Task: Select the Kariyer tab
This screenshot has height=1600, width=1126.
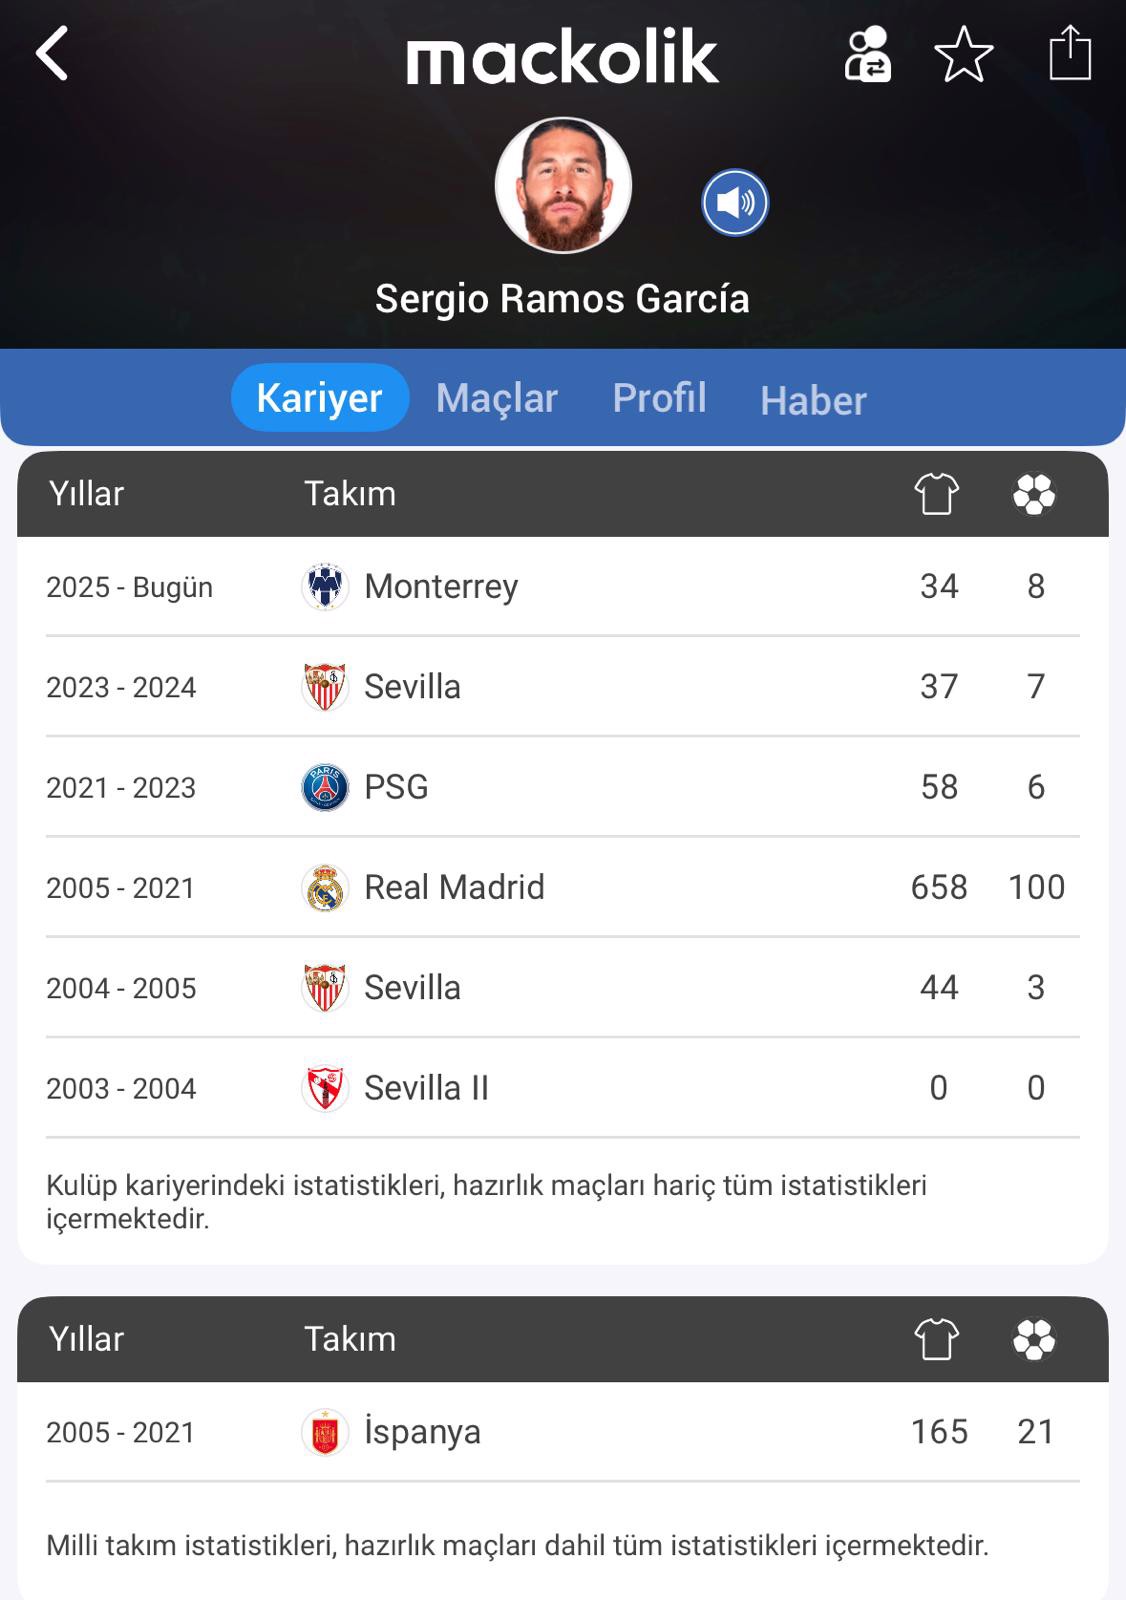Action: (x=319, y=398)
